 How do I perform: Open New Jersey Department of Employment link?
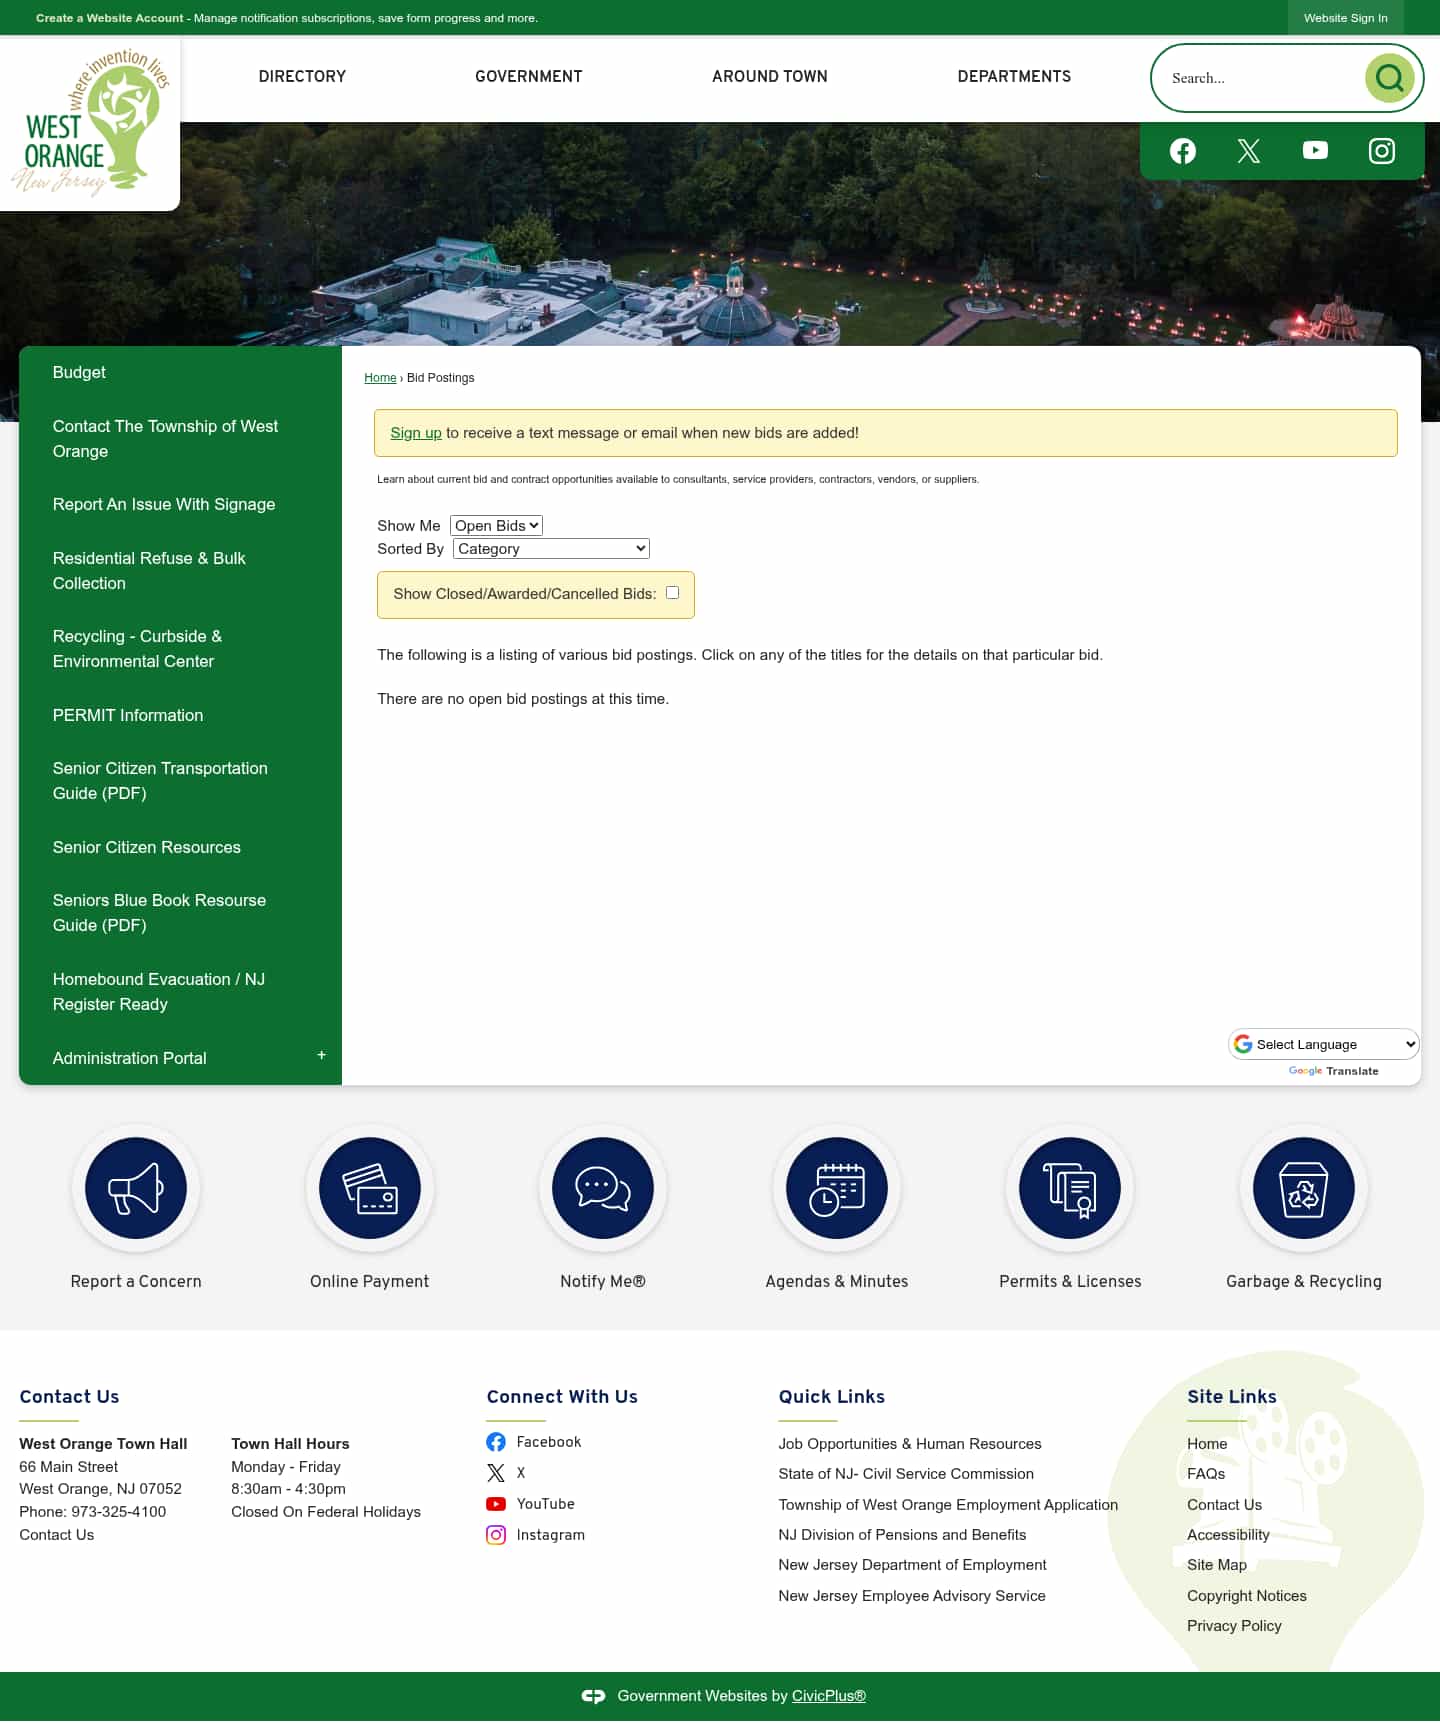pyautogui.click(x=912, y=1565)
